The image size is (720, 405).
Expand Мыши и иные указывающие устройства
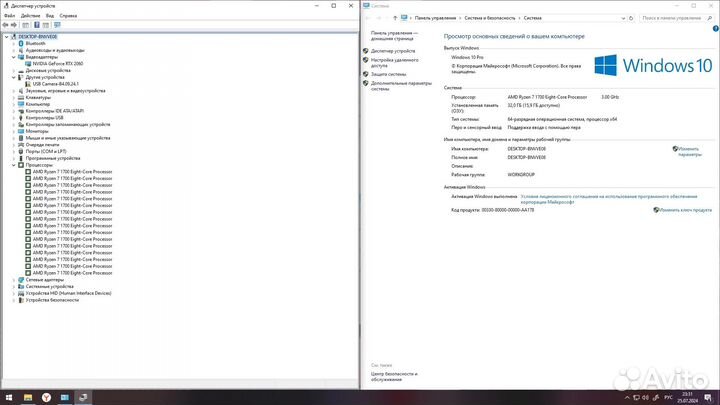point(14,138)
